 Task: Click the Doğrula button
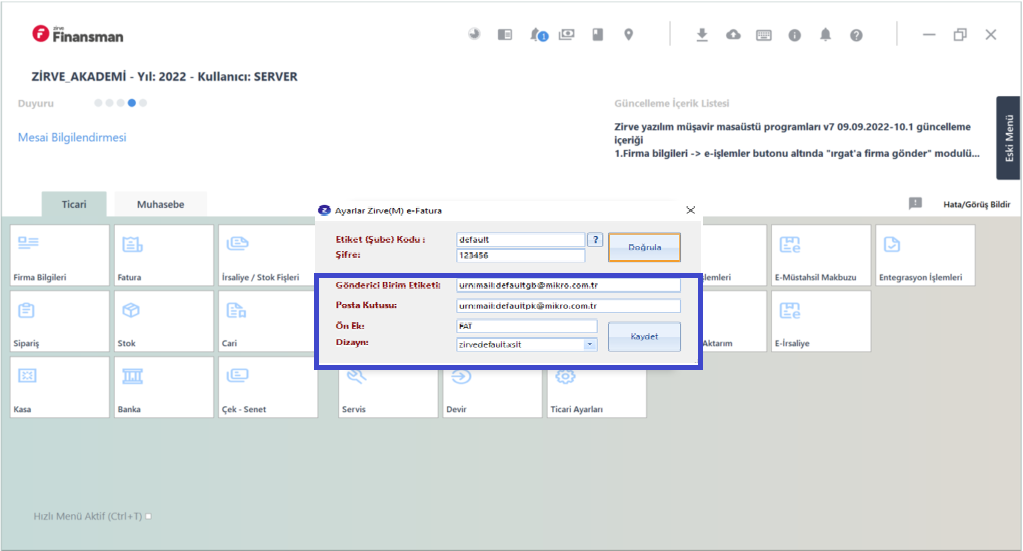point(645,247)
